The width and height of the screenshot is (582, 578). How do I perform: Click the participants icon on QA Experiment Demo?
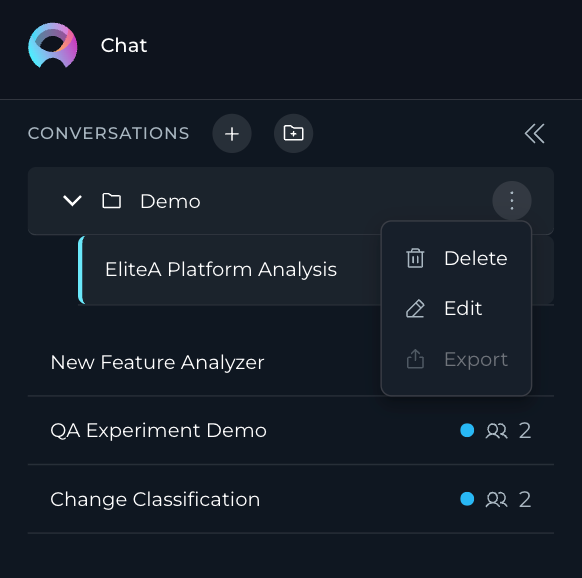[x=496, y=431]
